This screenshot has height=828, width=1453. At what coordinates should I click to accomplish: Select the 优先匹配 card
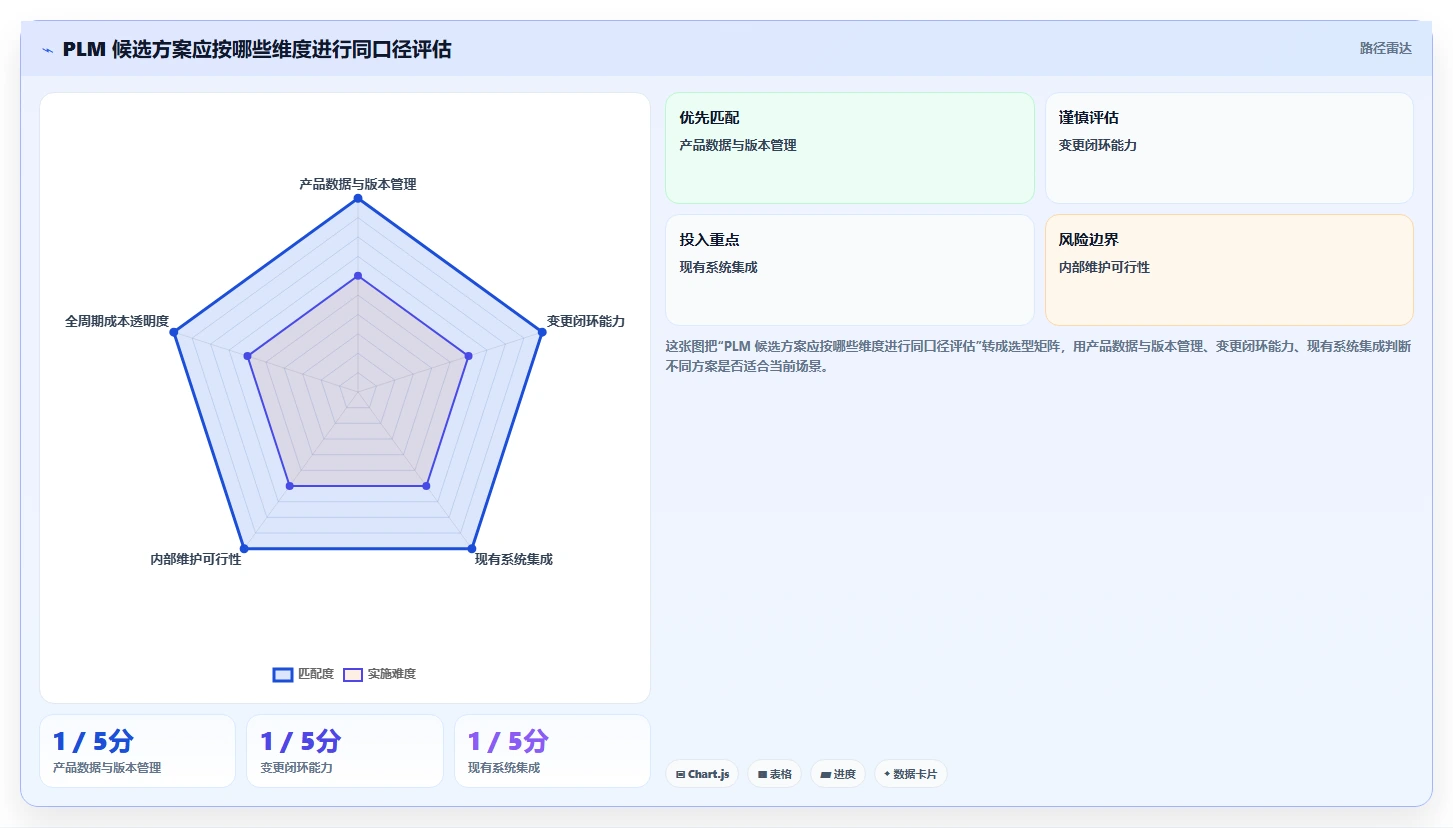[849, 148]
